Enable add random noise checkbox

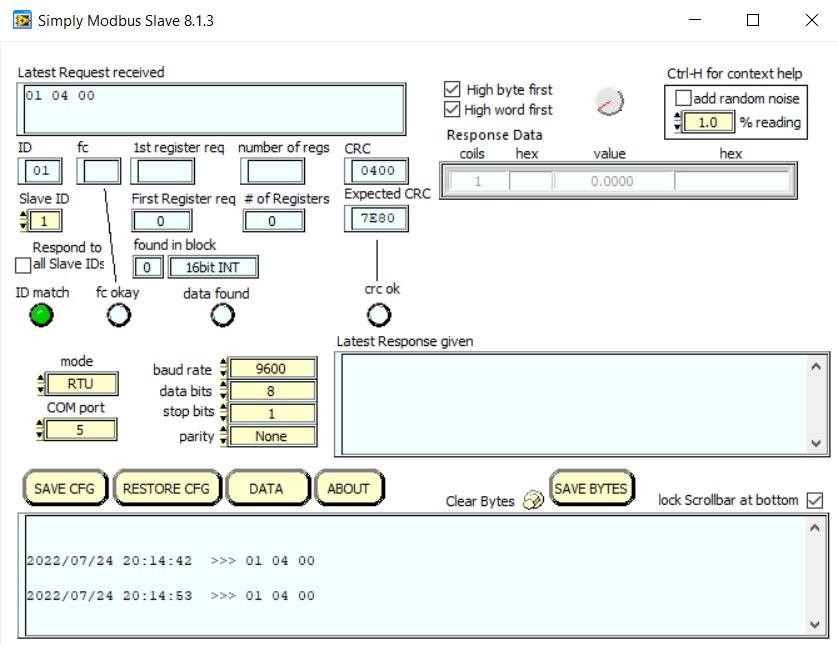[x=683, y=98]
